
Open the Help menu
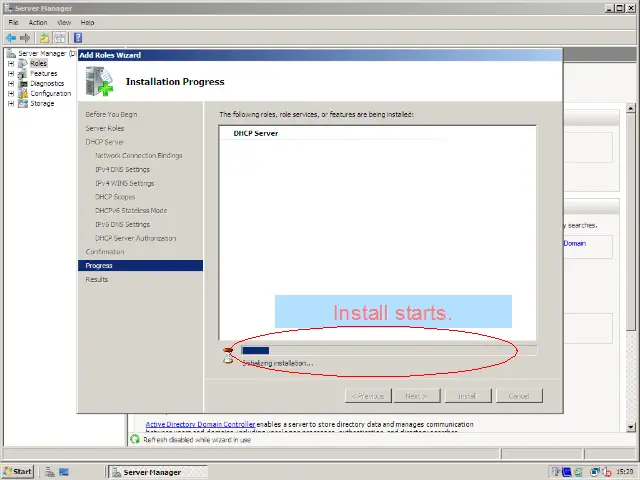pos(87,22)
